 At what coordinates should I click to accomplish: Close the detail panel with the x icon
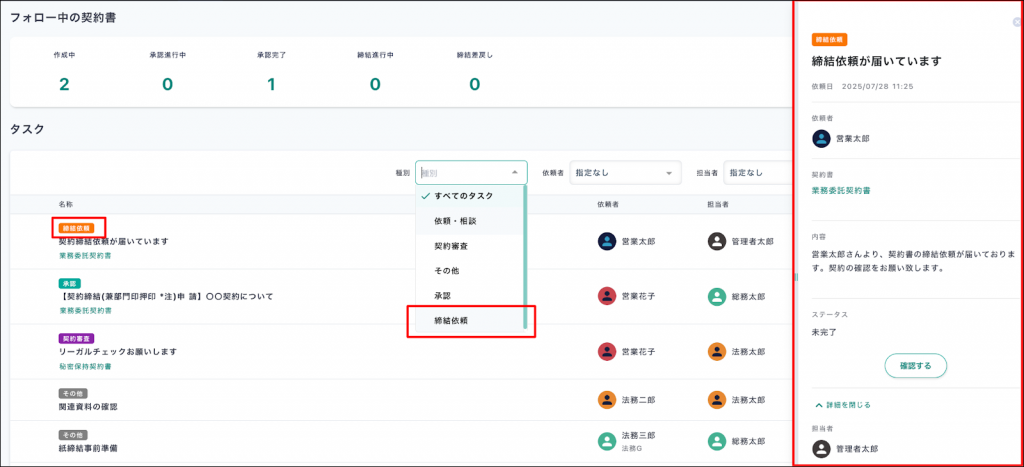(x=1017, y=22)
